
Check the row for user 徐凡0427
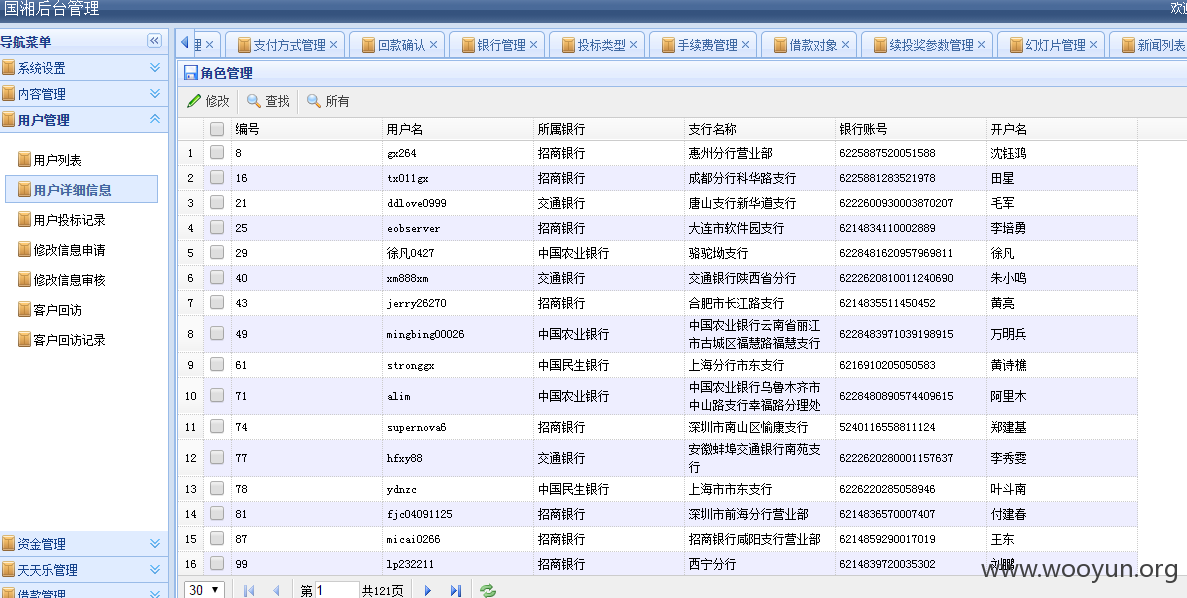(217, 252)
